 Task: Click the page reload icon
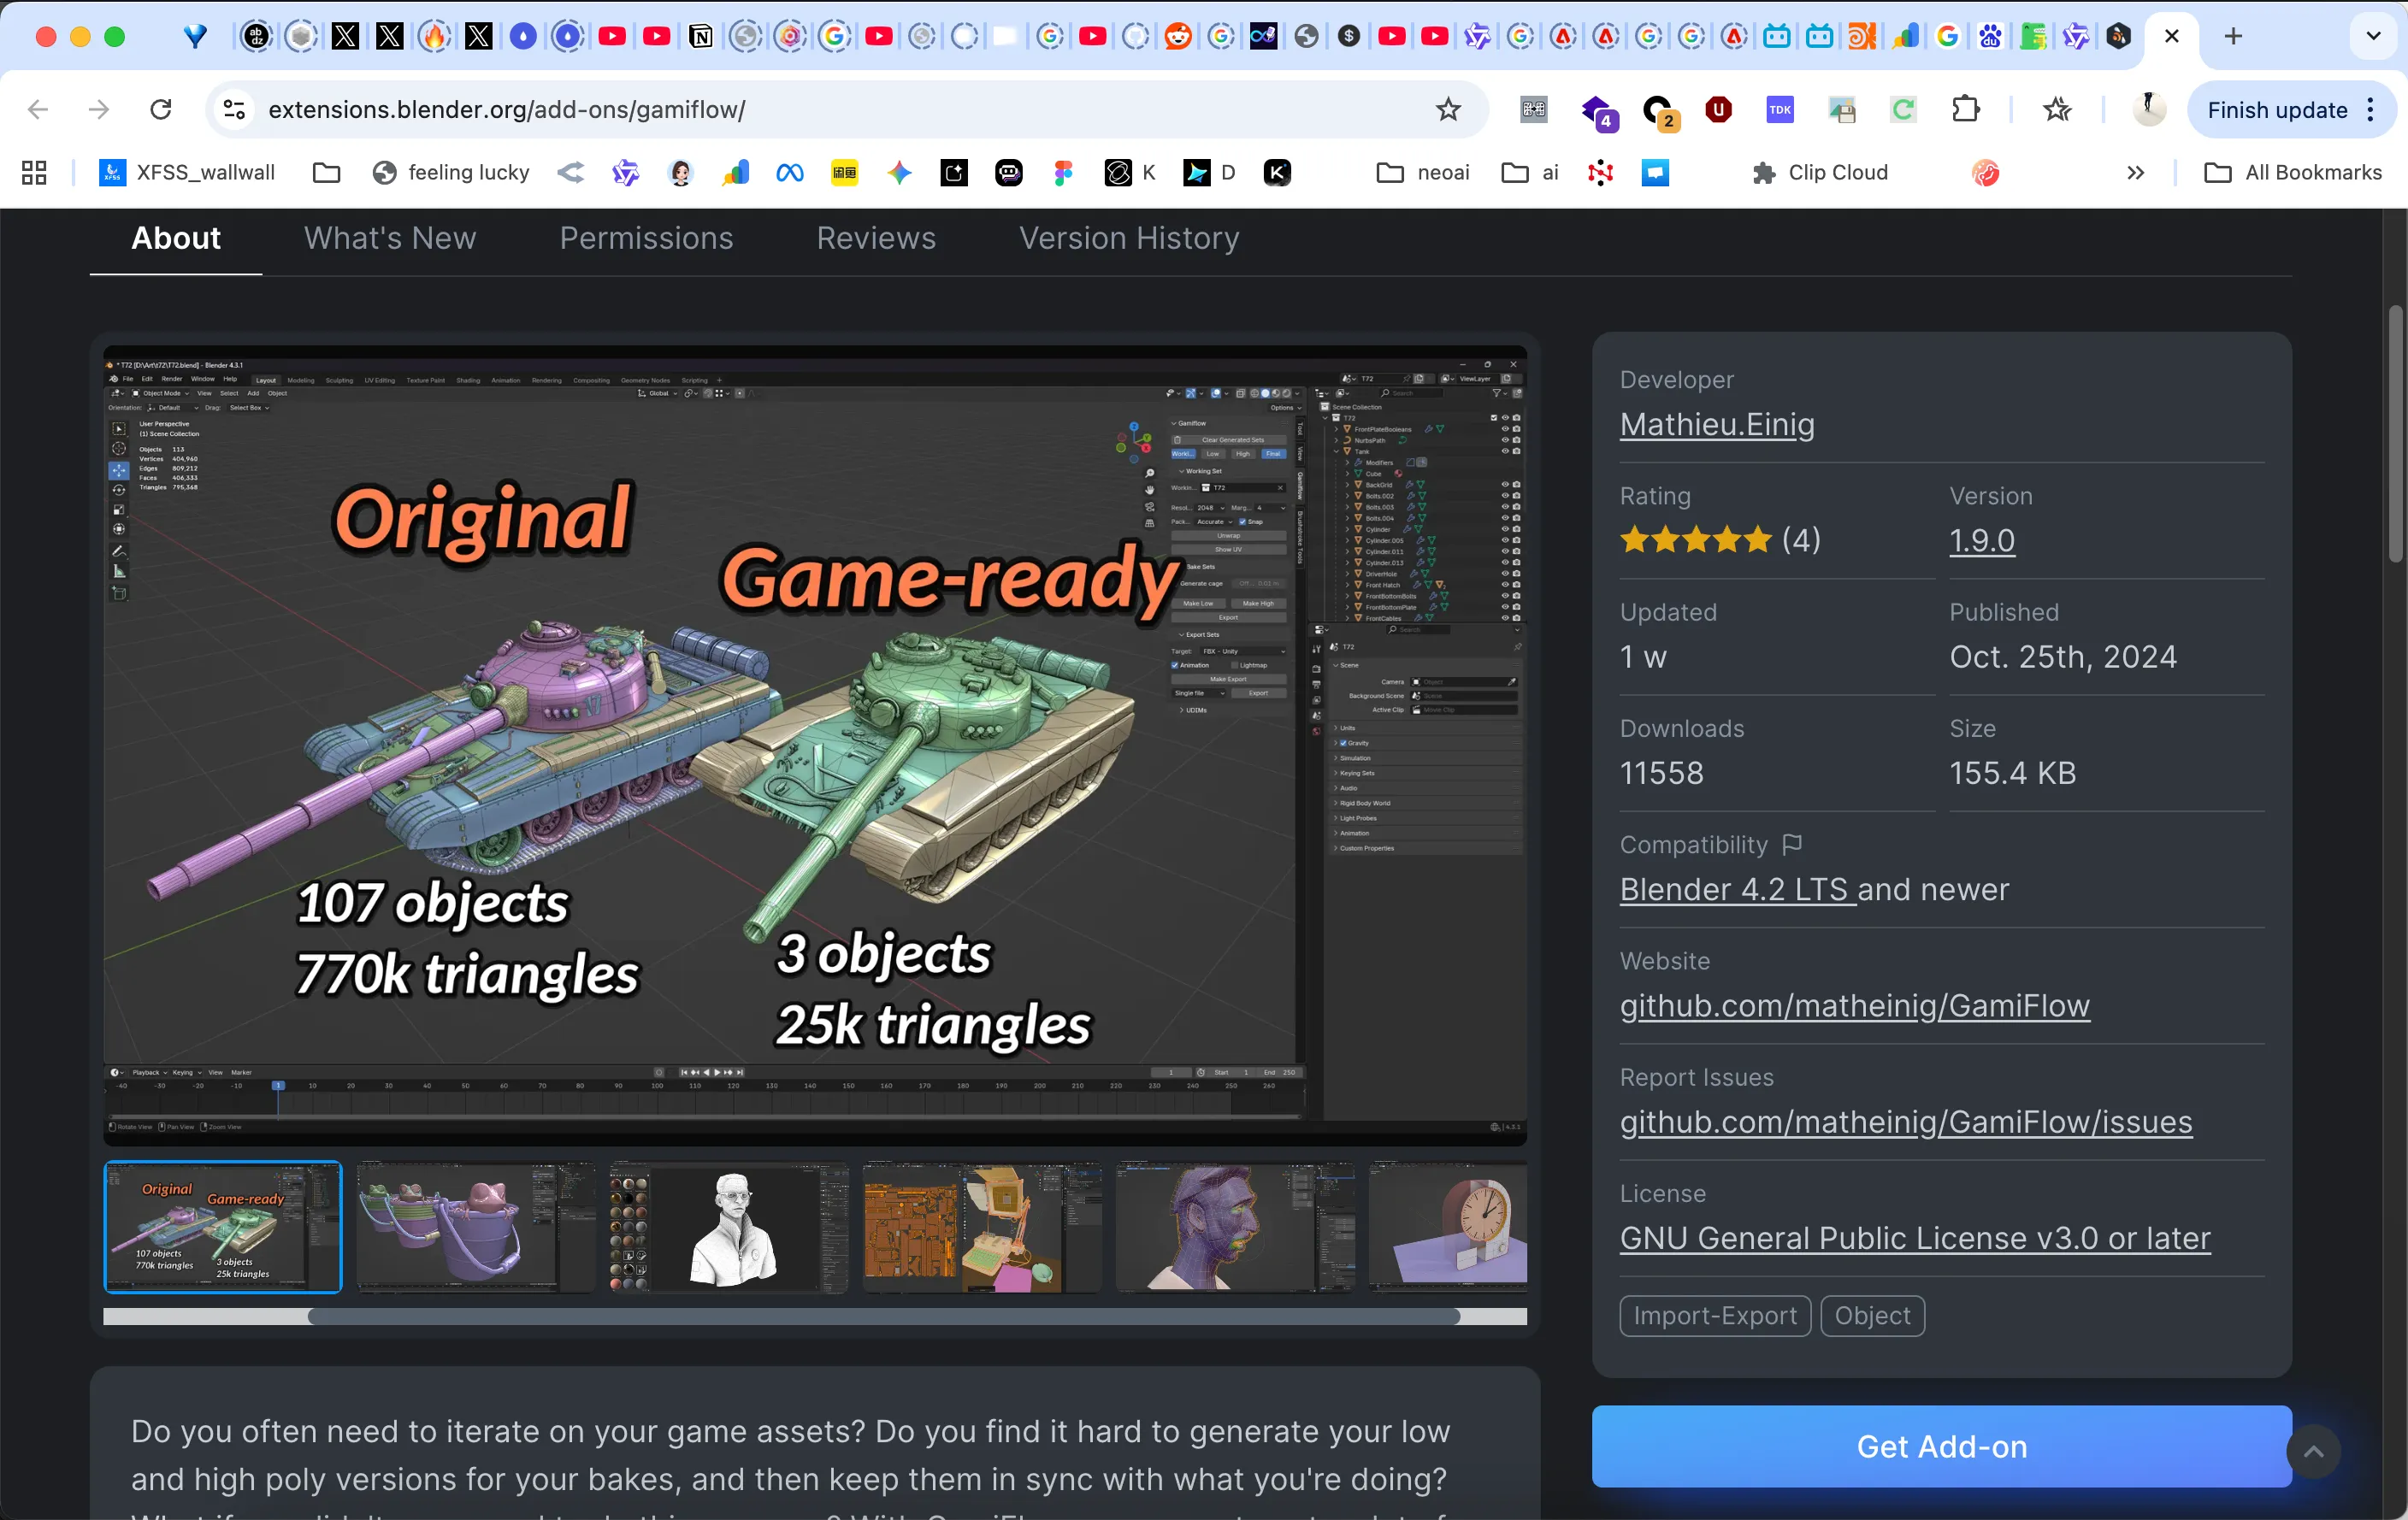(161, 109)
